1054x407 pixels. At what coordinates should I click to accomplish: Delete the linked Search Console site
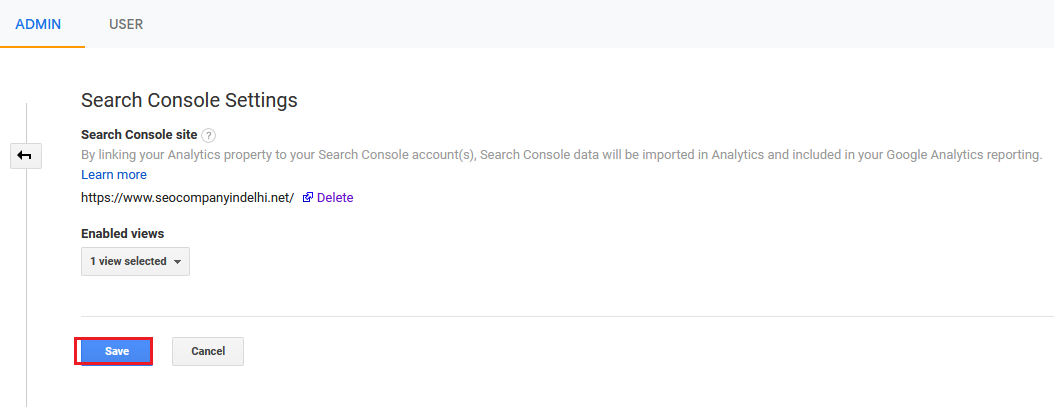tap(335, 198)
